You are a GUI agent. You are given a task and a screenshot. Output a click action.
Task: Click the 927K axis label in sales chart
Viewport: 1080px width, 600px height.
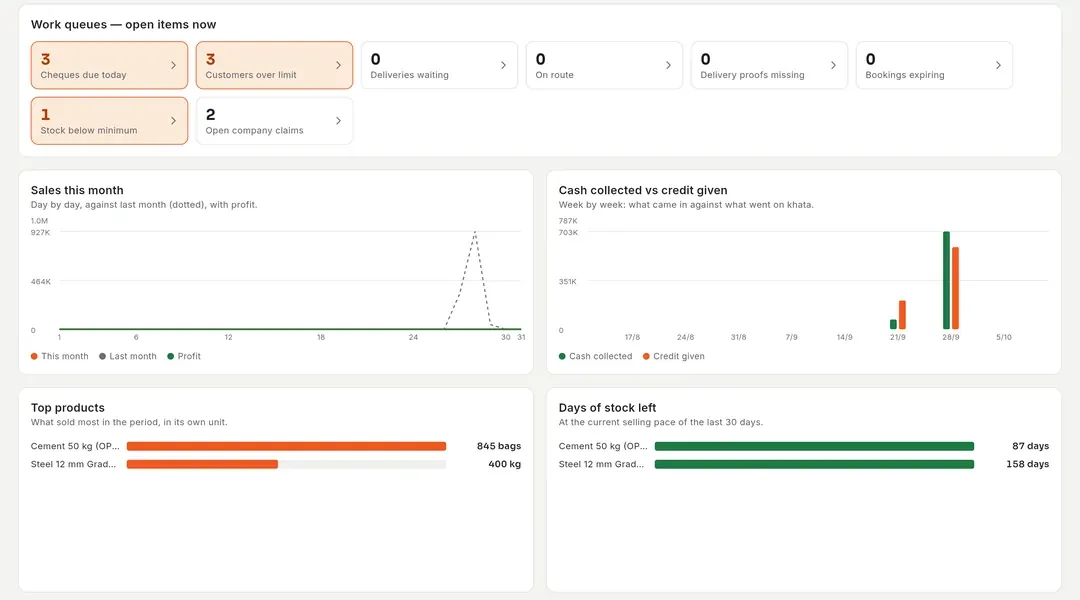coord(40,233)
